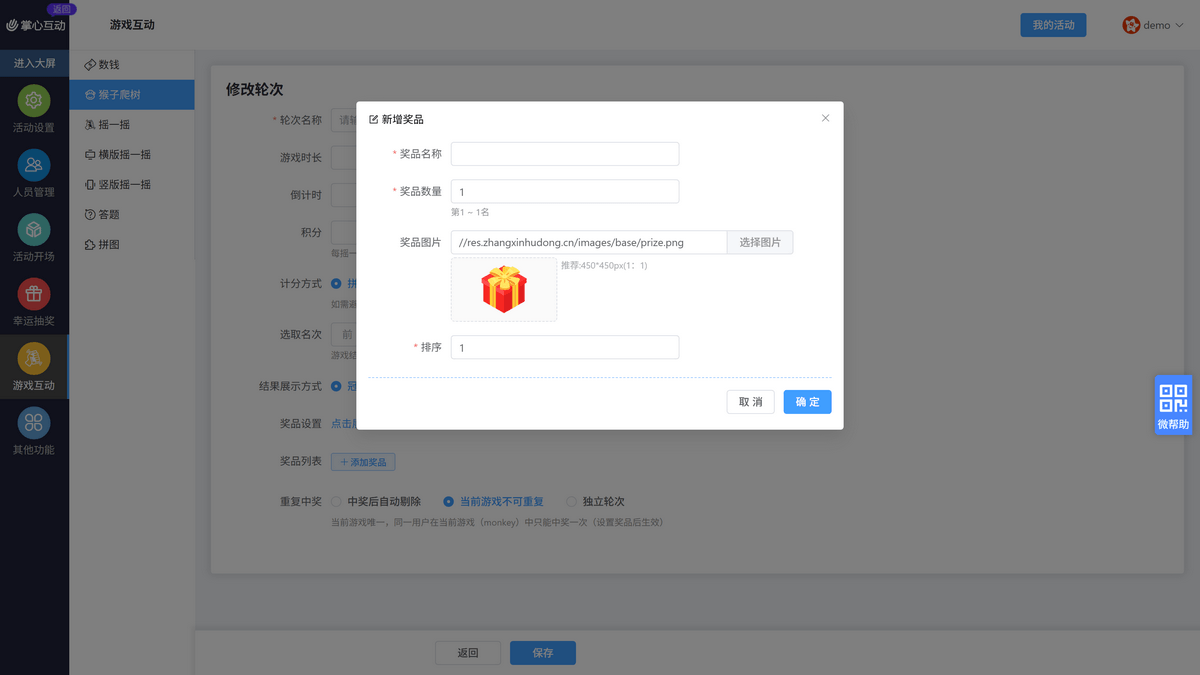
Task: Focus the 排序 input field
Action: coord(565,347)
